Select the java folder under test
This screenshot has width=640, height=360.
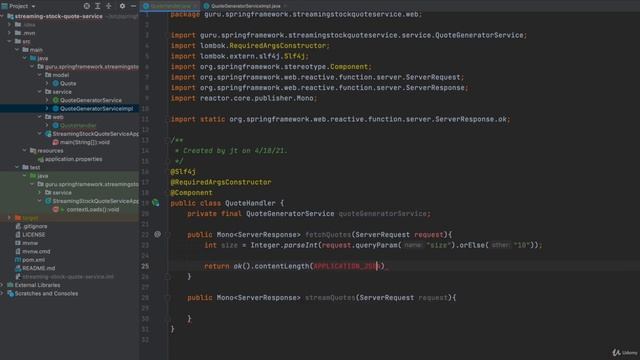[42, 176]
